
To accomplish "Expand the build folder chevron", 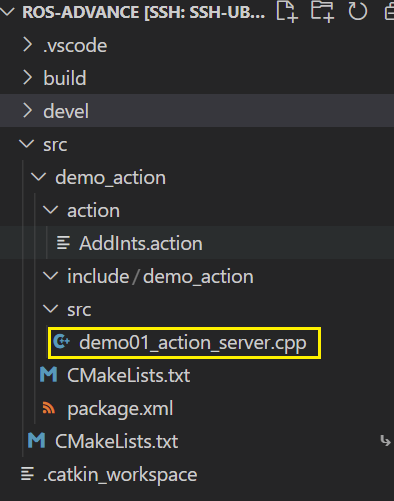I will point(28,78).
